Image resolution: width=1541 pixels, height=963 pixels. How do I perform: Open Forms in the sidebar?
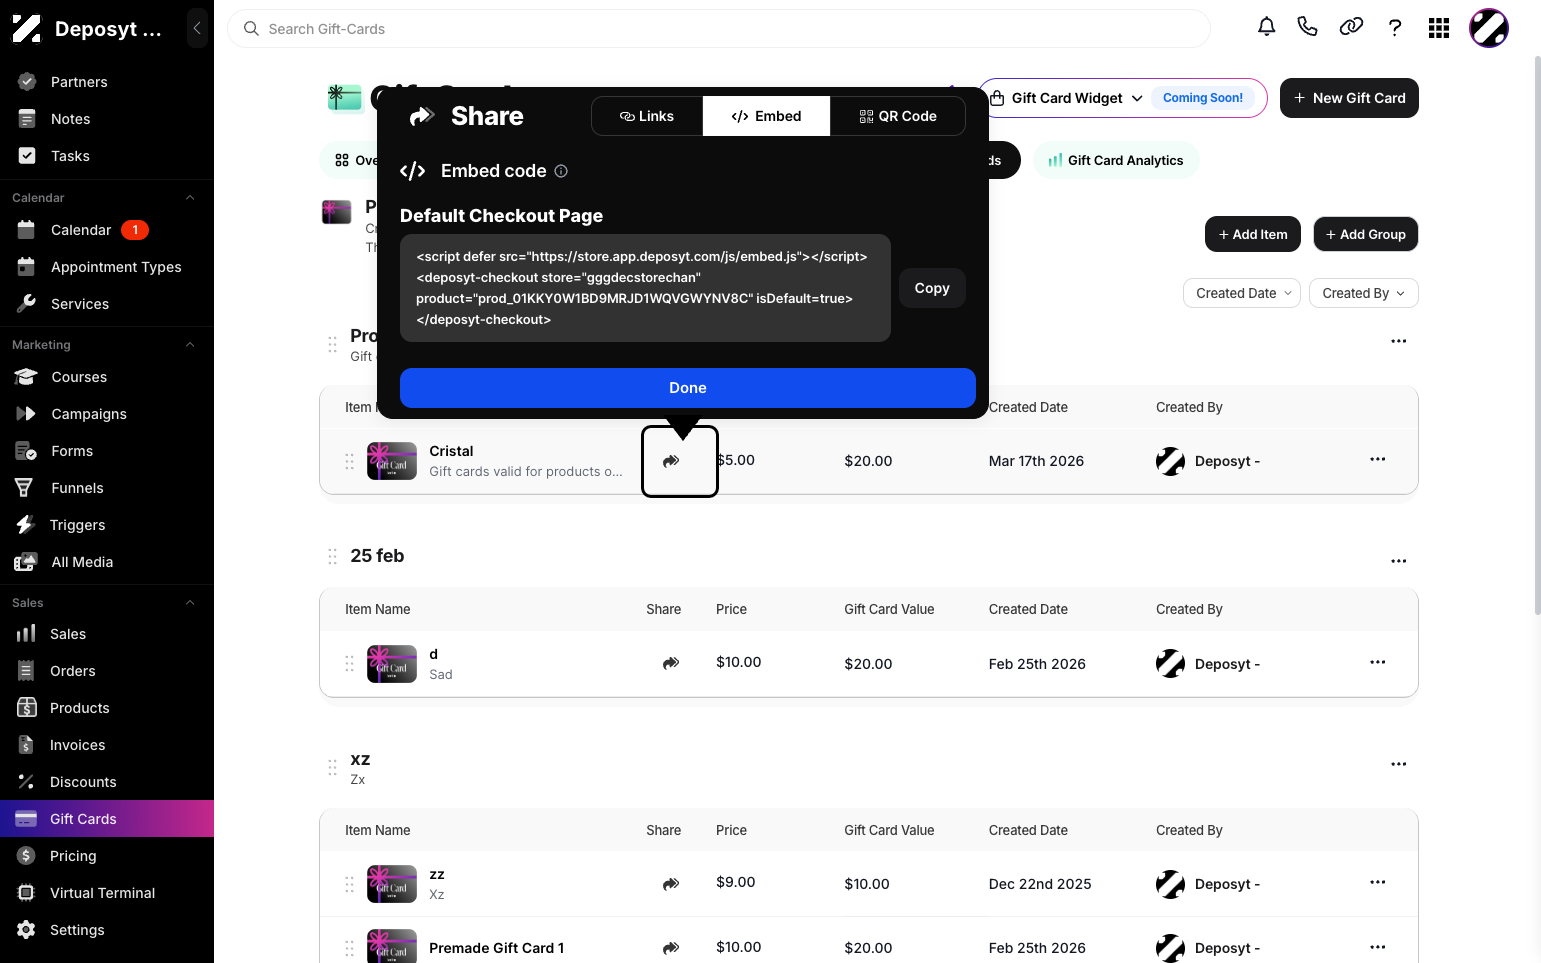coord(107,451)
